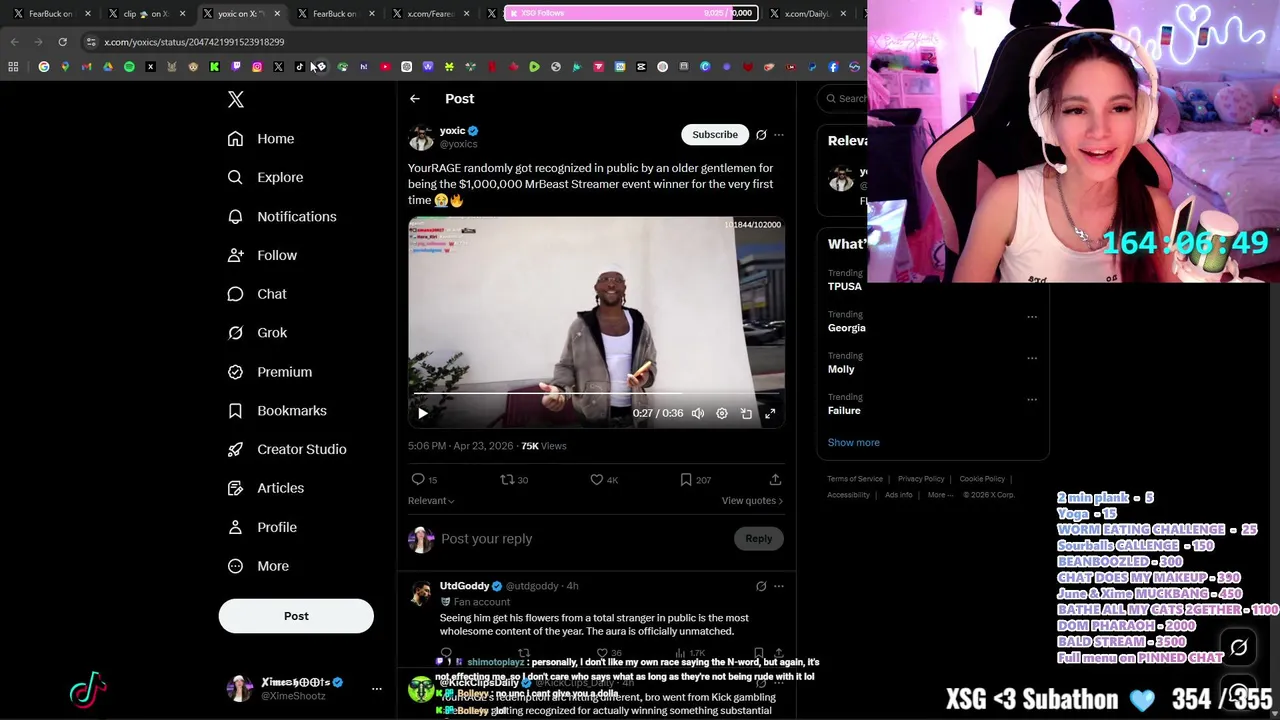Open options for Failure trend
This screenshot has width=1280, height=720.
click(1032, 399)
